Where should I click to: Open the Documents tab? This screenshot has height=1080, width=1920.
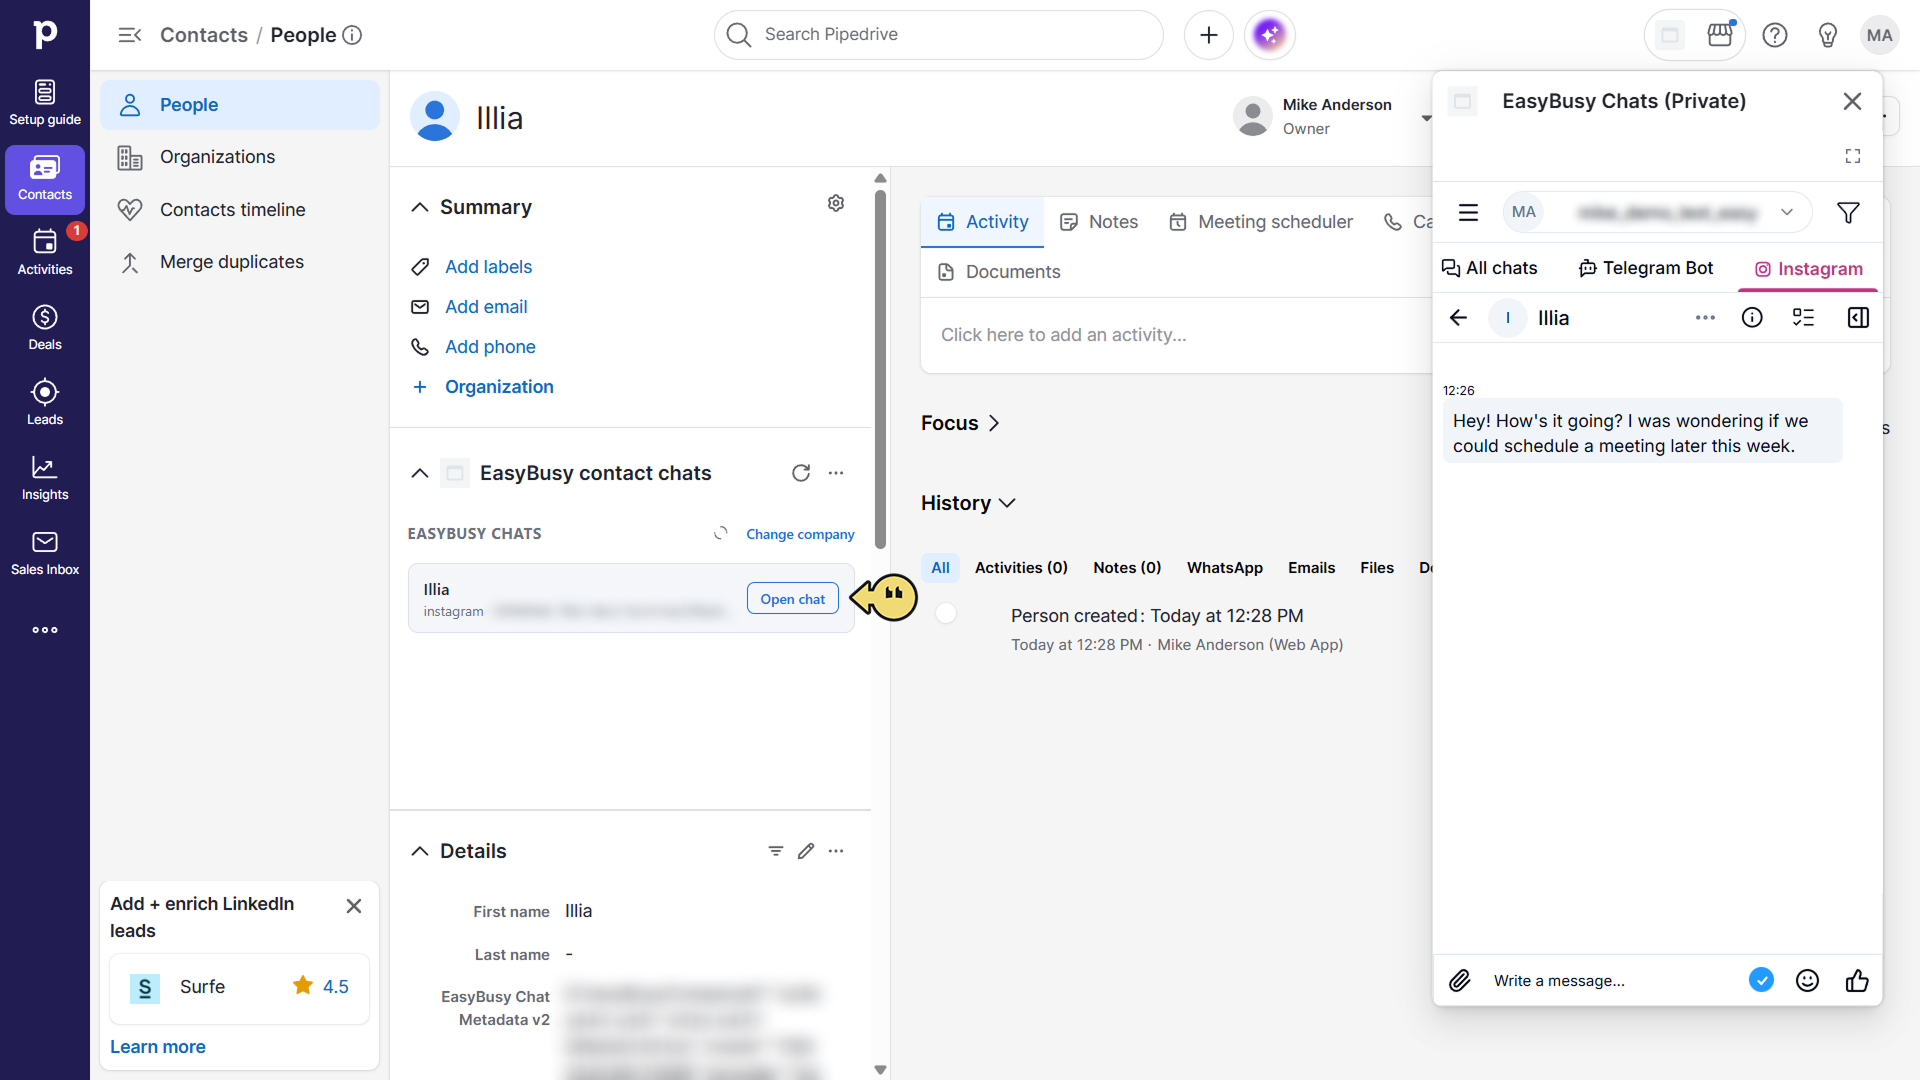pos(998,272)
